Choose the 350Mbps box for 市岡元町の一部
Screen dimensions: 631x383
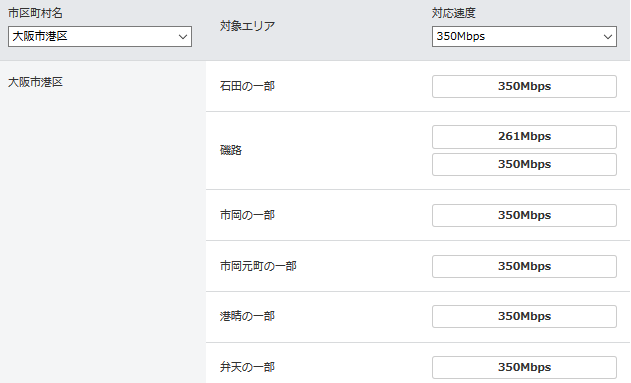coord(524,266)
